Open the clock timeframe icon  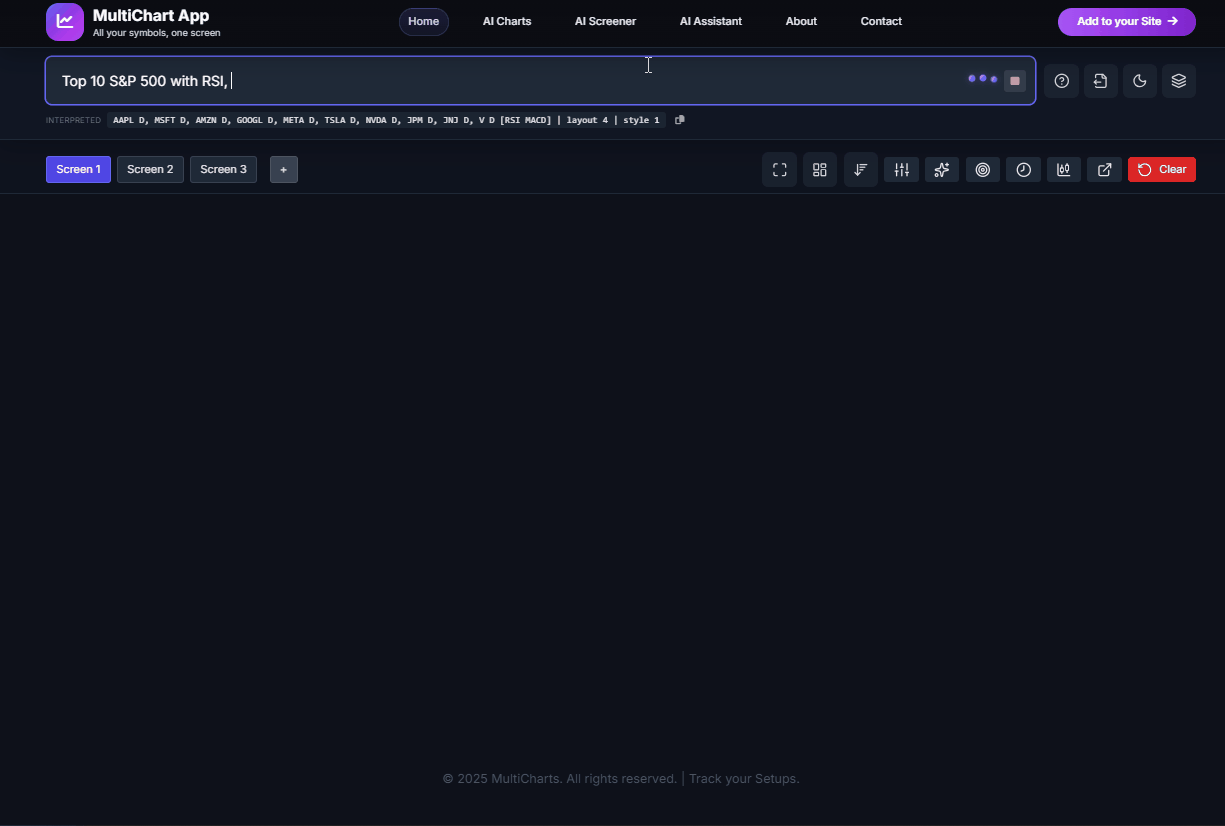[x=1023, y=170]
